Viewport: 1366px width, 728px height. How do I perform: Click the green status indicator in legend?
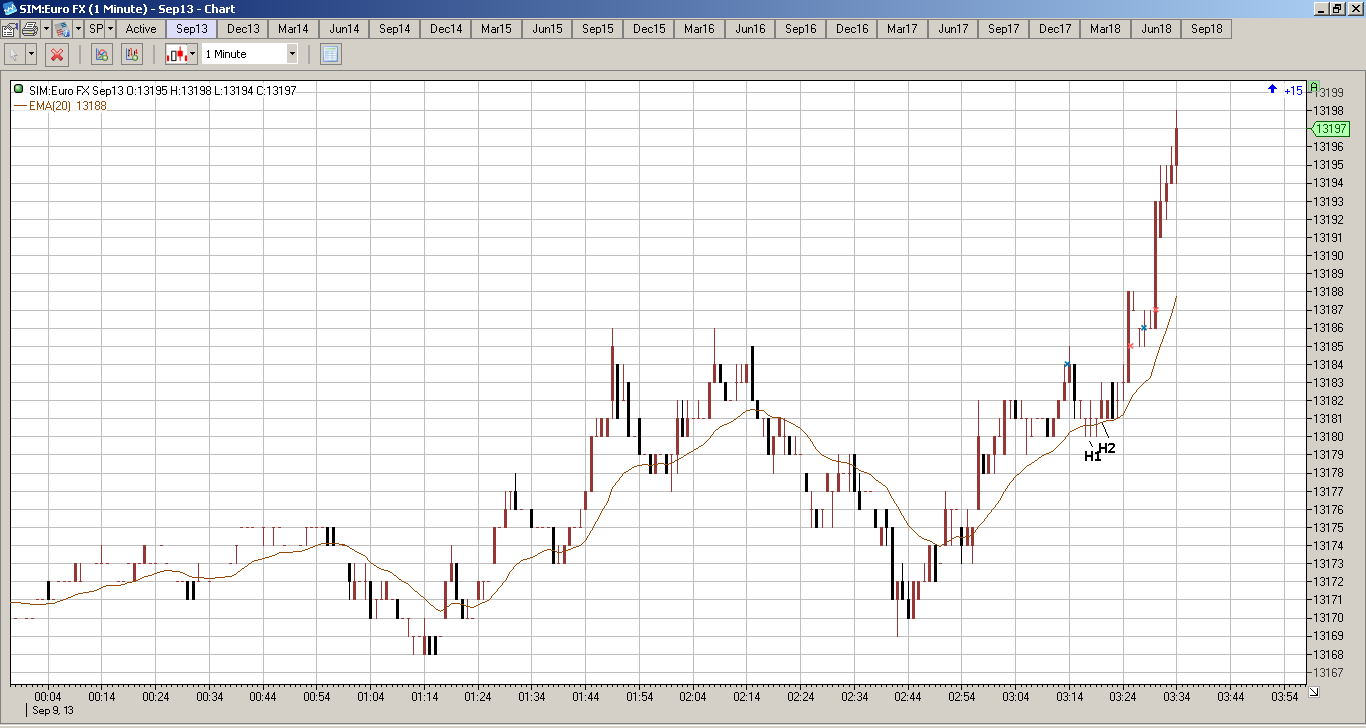coord(18,89)
